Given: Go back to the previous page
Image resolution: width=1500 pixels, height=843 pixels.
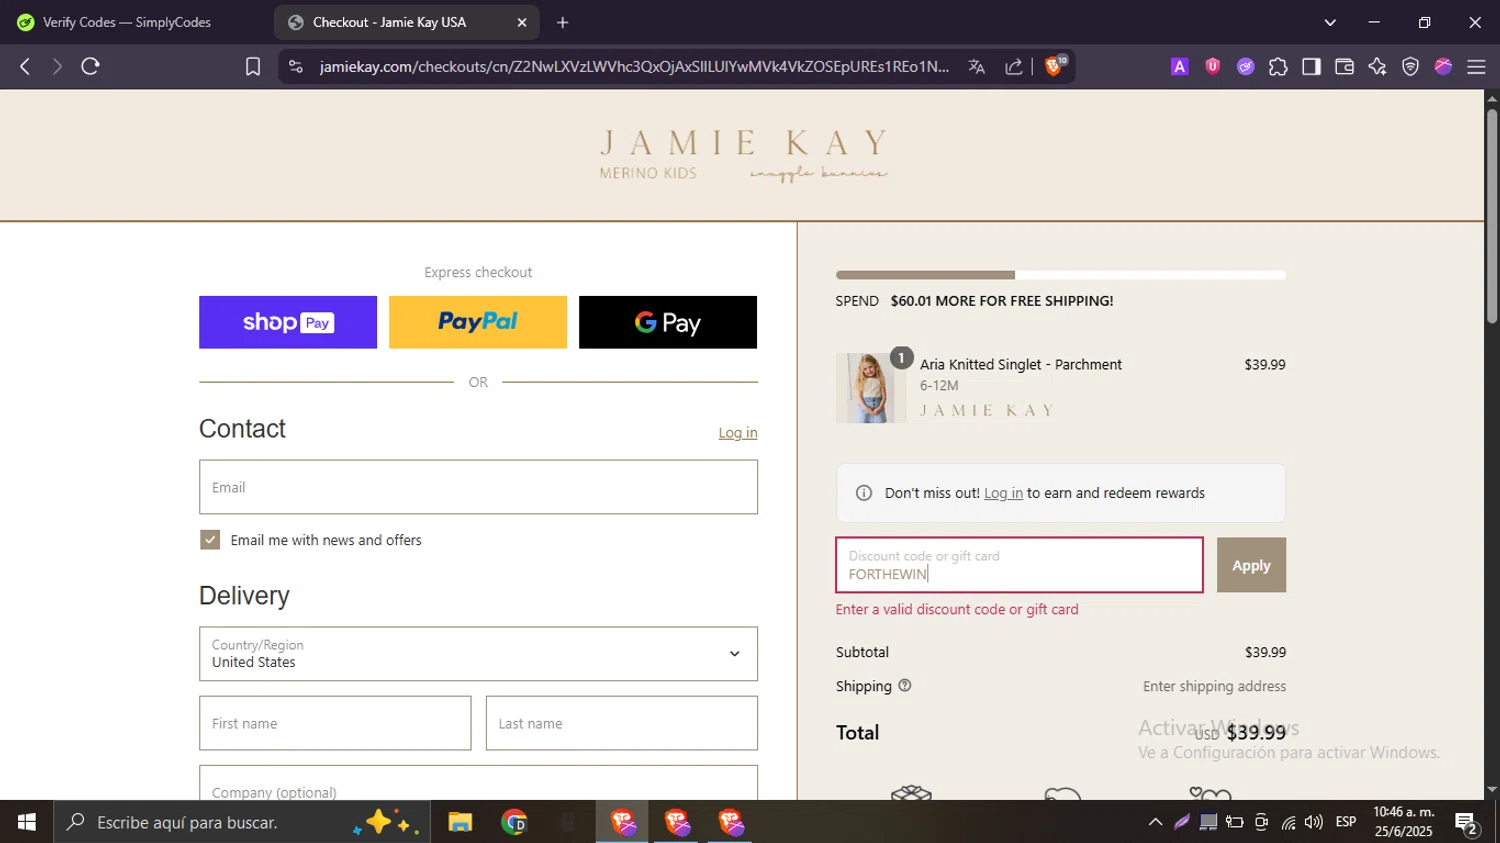Looking at the screenshot, I should point(25,66).
